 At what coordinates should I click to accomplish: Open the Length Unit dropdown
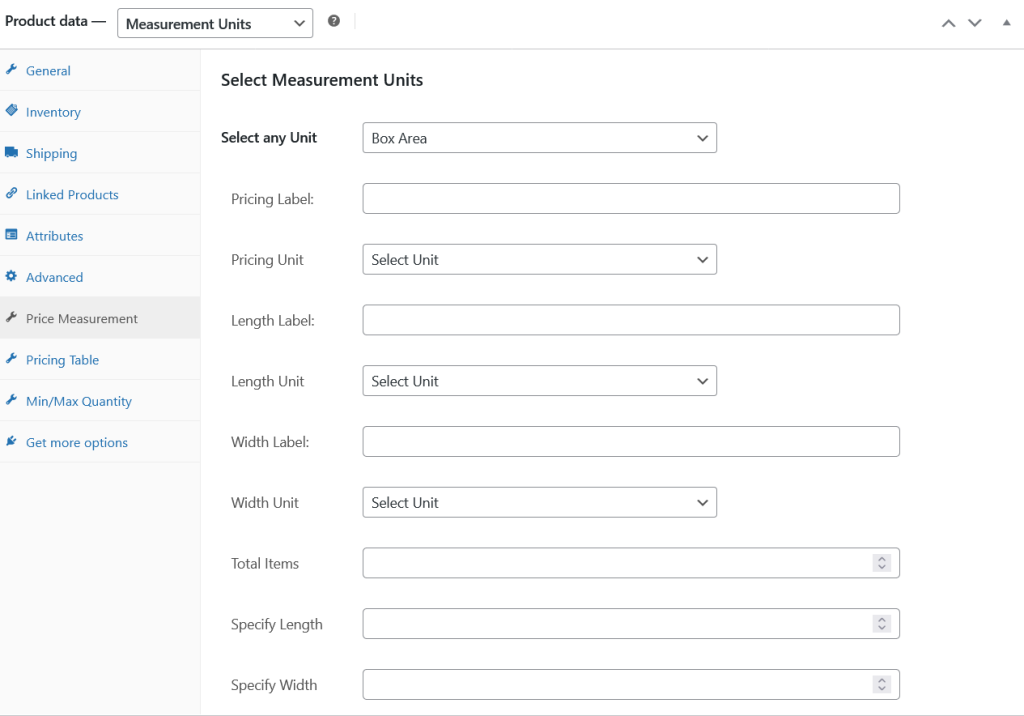click(x=539, y=381)
